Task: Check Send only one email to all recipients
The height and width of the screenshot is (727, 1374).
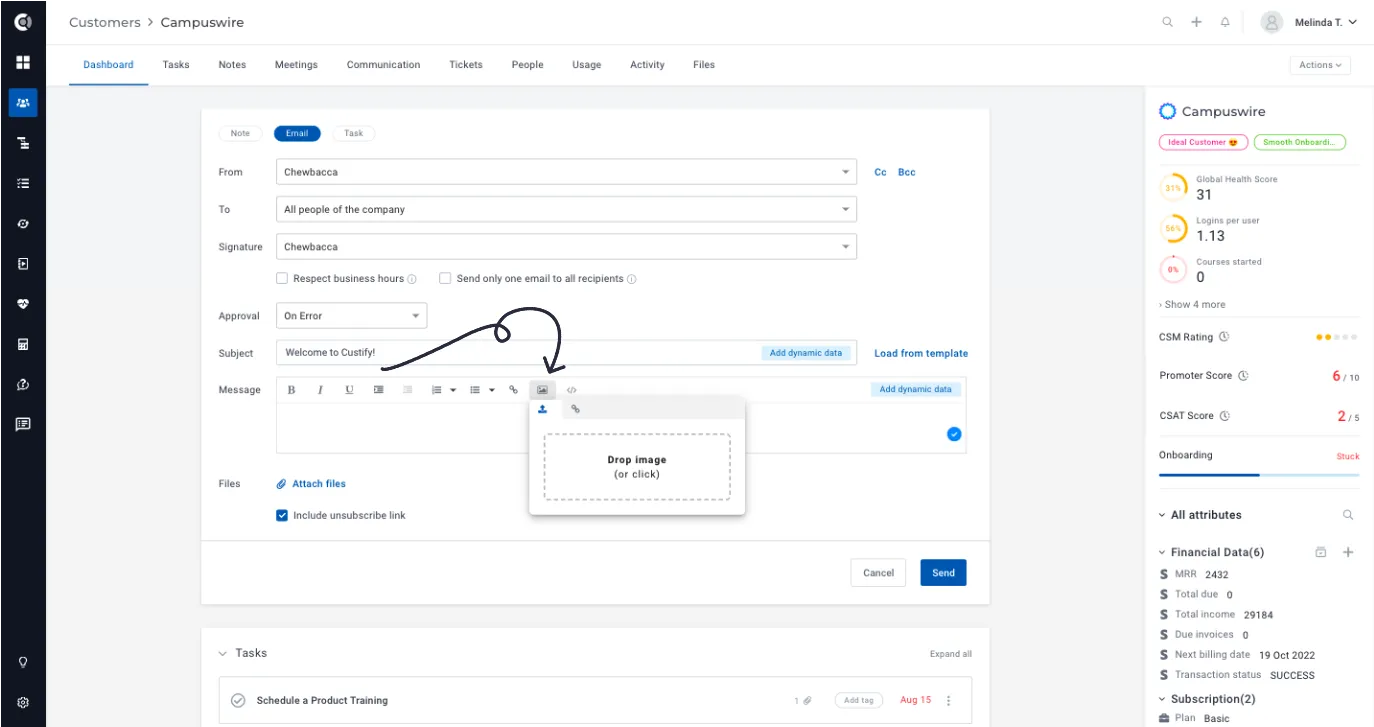Action: (x=445, y=279)
